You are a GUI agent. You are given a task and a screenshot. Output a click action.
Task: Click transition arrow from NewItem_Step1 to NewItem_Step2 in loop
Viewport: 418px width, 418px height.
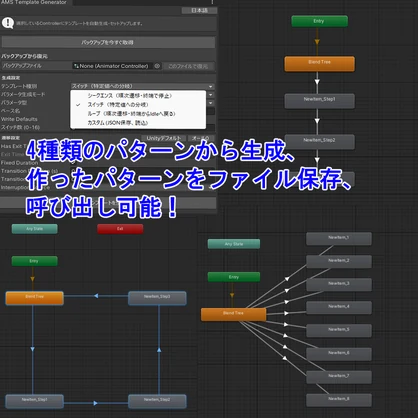(96, 403)
